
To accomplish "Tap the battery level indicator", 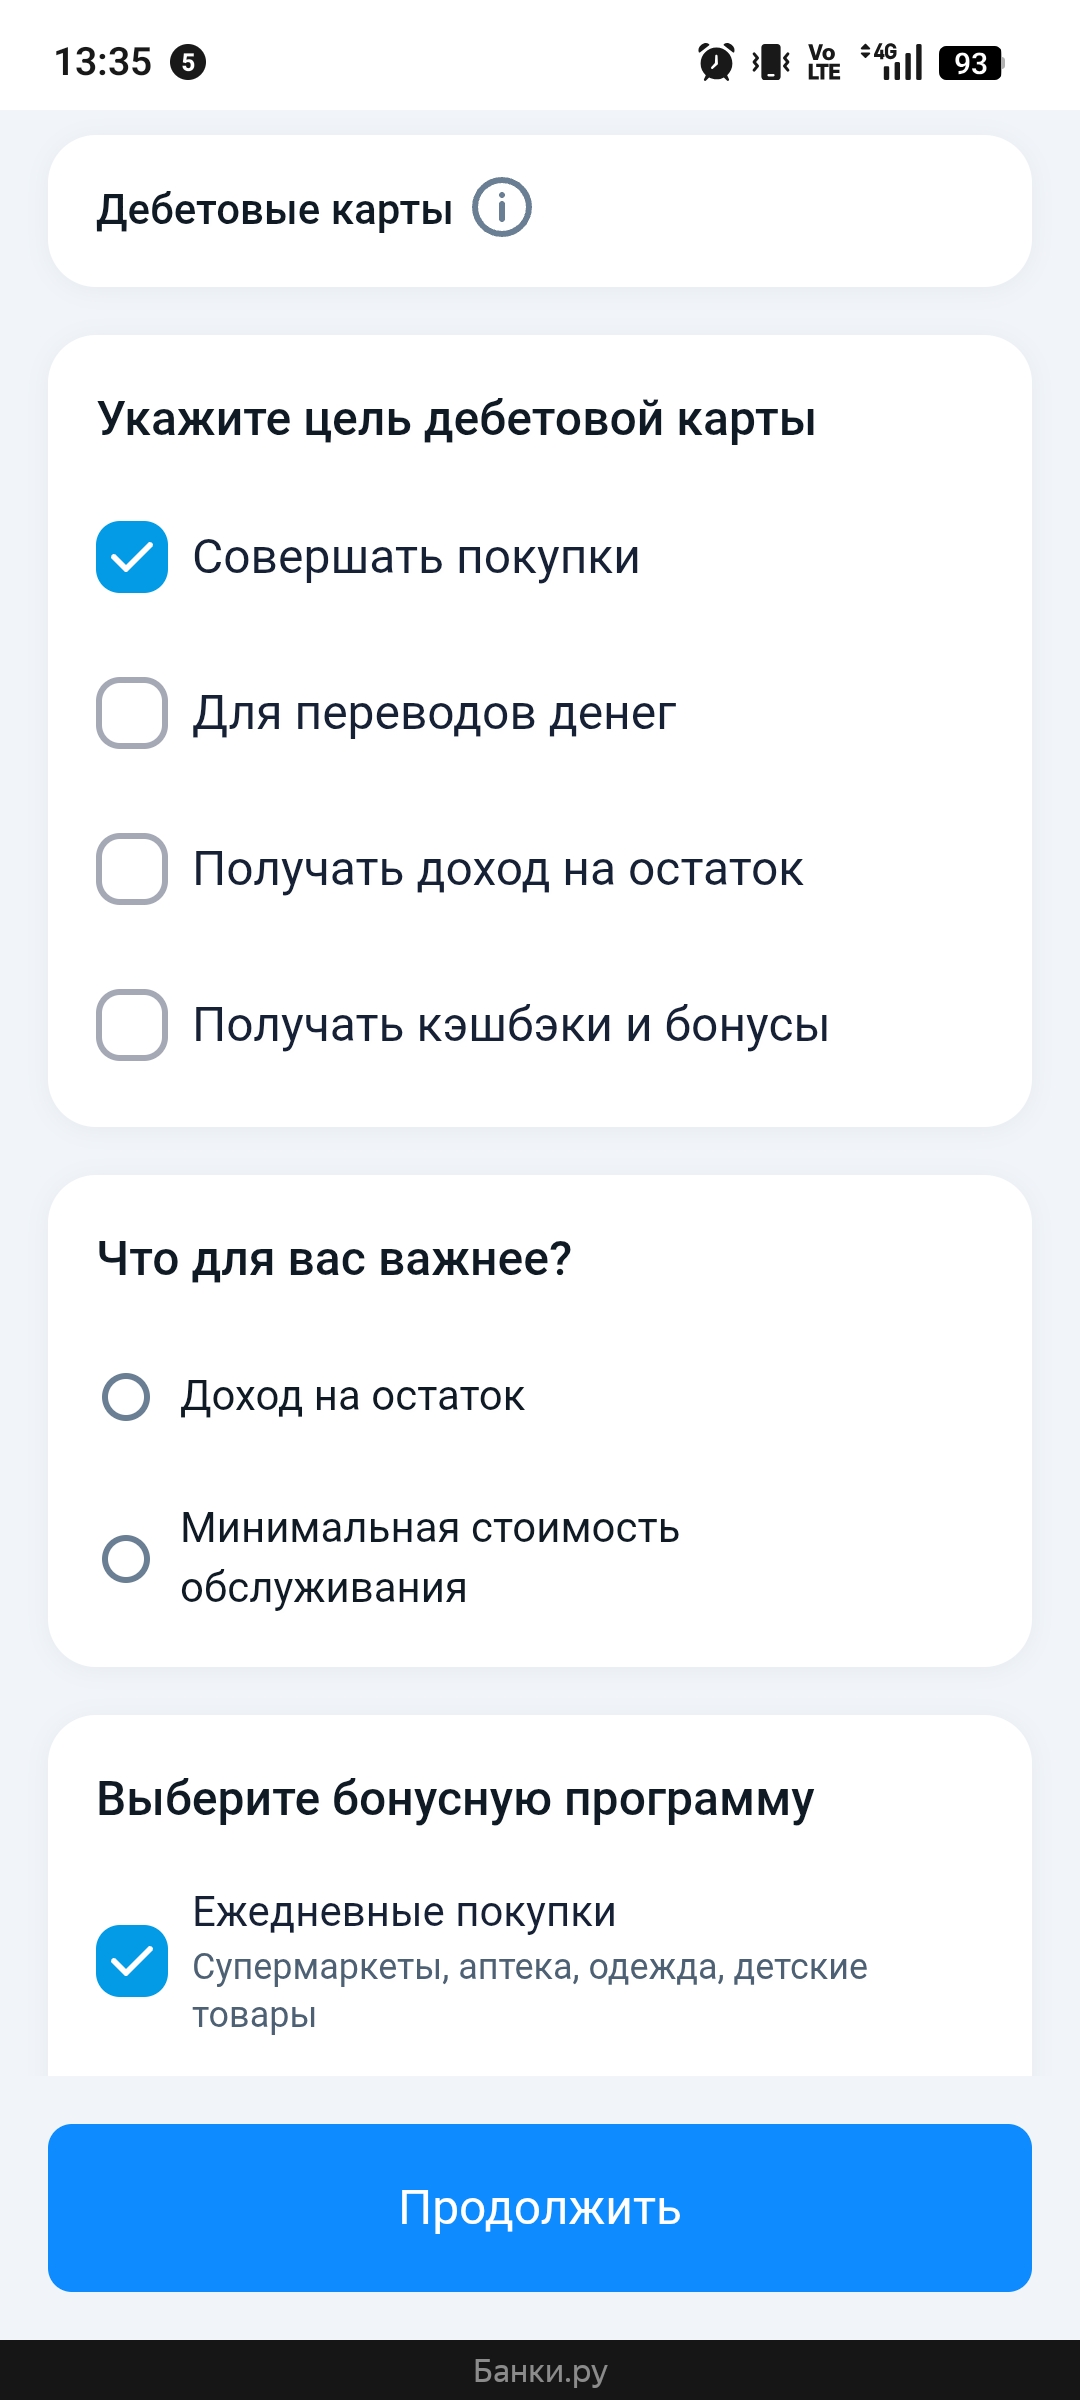I will click(970, 63).
